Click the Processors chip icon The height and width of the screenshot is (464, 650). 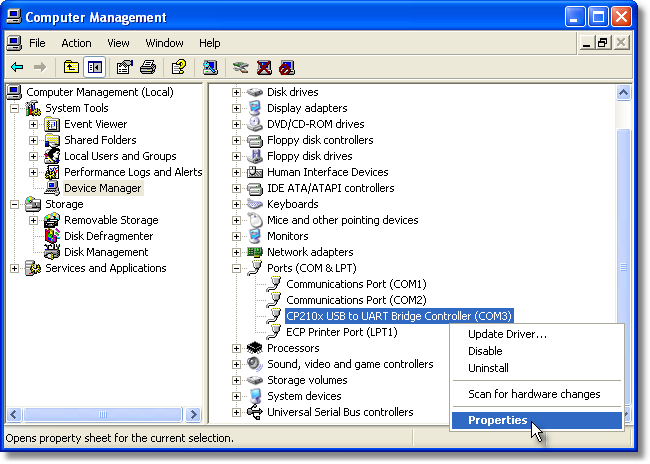[255, 347]
